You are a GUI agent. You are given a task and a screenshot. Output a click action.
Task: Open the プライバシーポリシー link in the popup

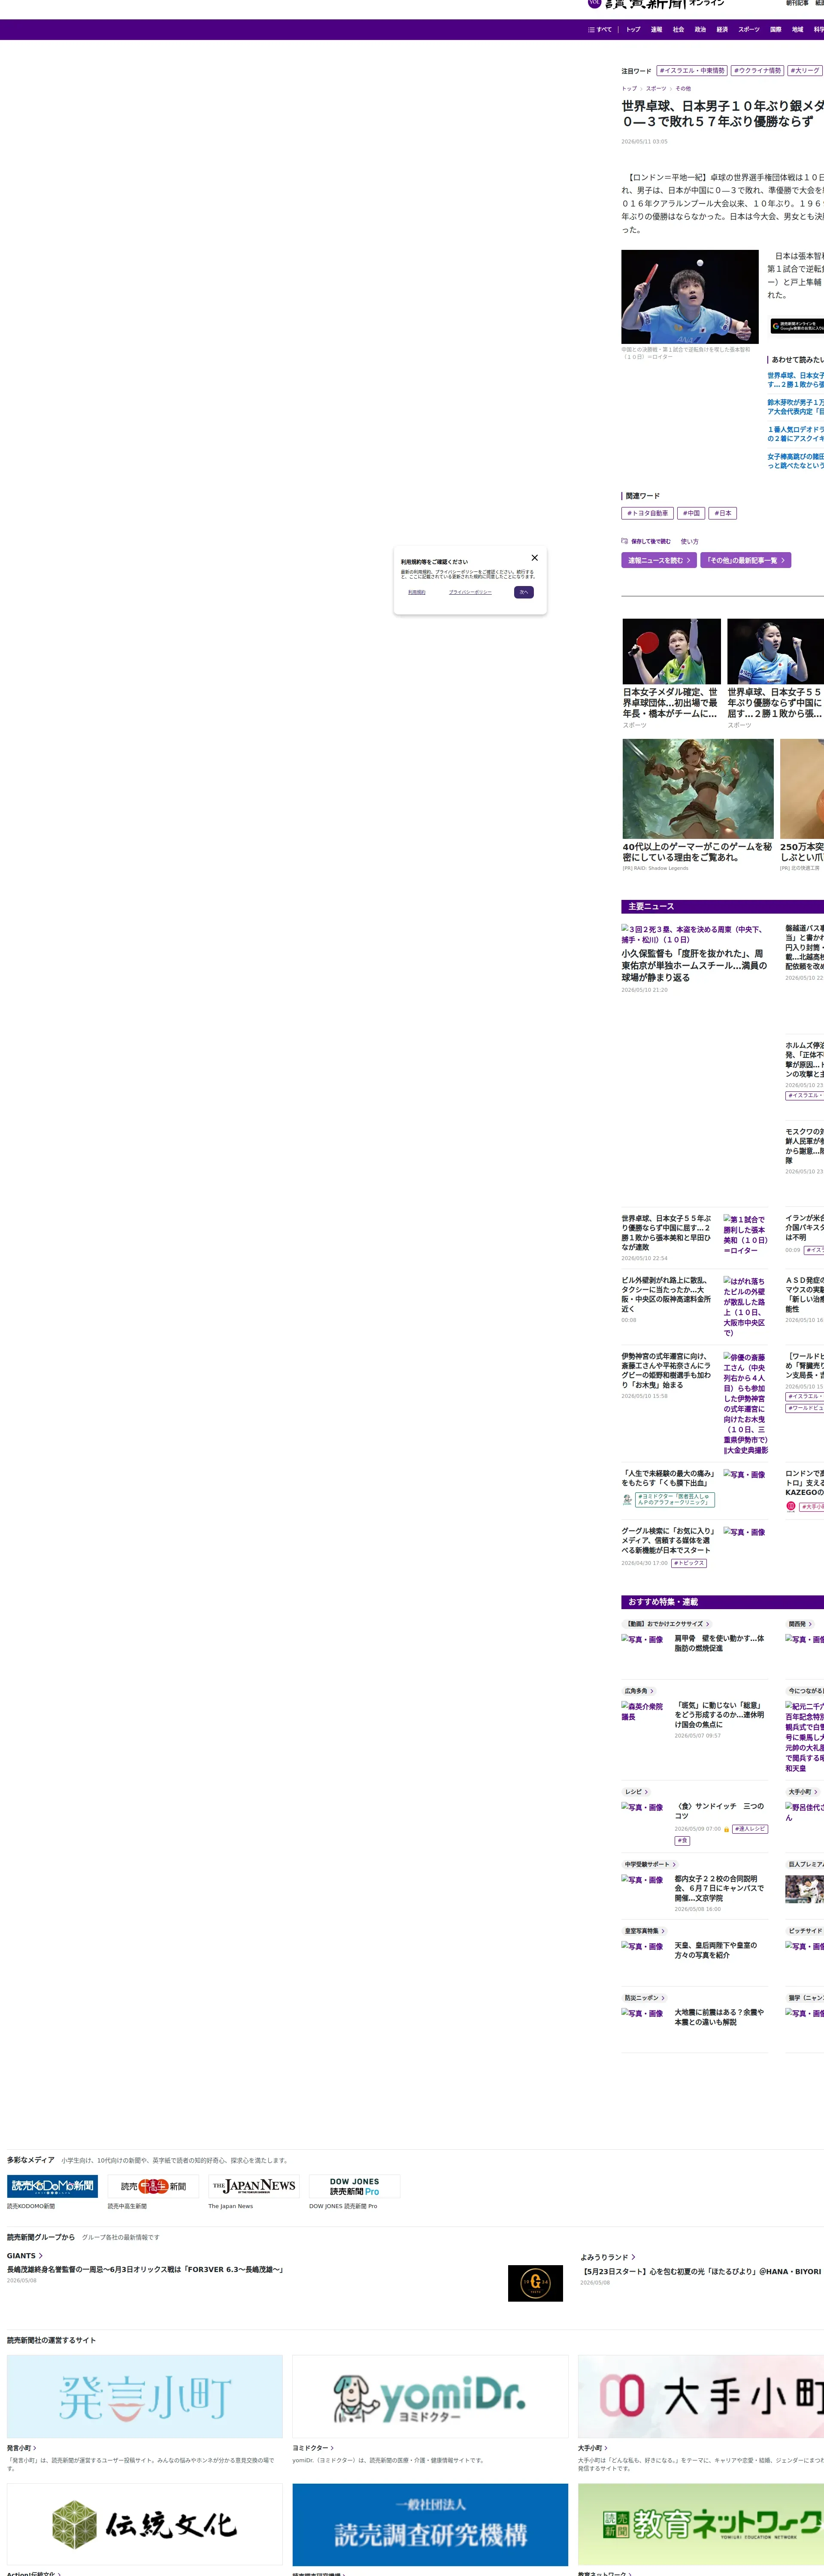point(470,592)
